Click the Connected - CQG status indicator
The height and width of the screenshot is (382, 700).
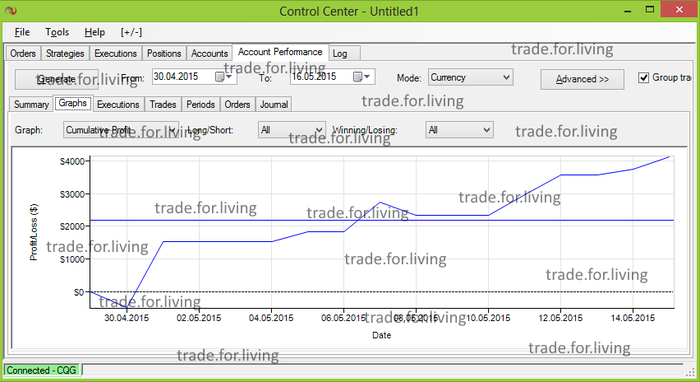click(41, 370)
